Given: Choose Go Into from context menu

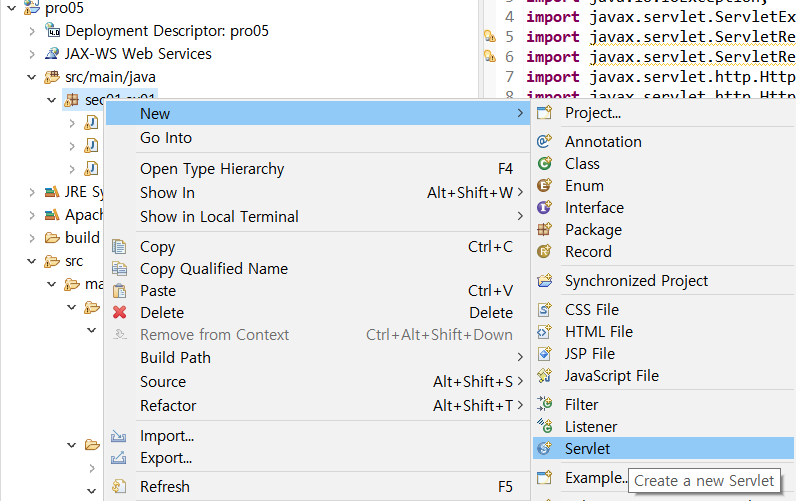Looking at the screenshot, I should 318,138.
